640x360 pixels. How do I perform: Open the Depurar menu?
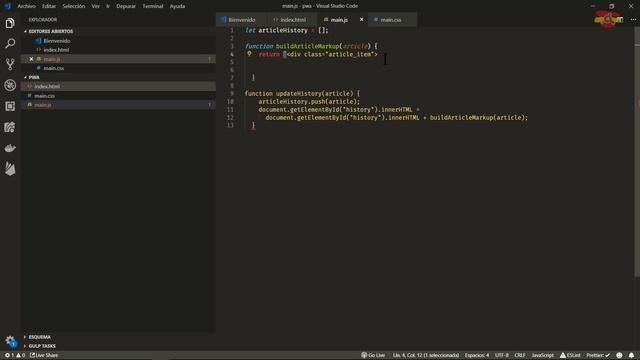point(126,6)
